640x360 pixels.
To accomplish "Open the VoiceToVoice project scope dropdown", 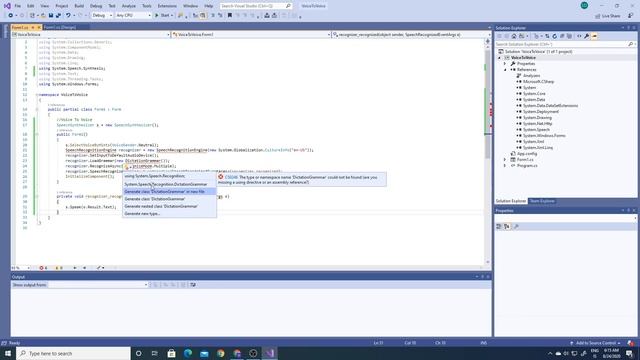I will [x=91, y=35].
